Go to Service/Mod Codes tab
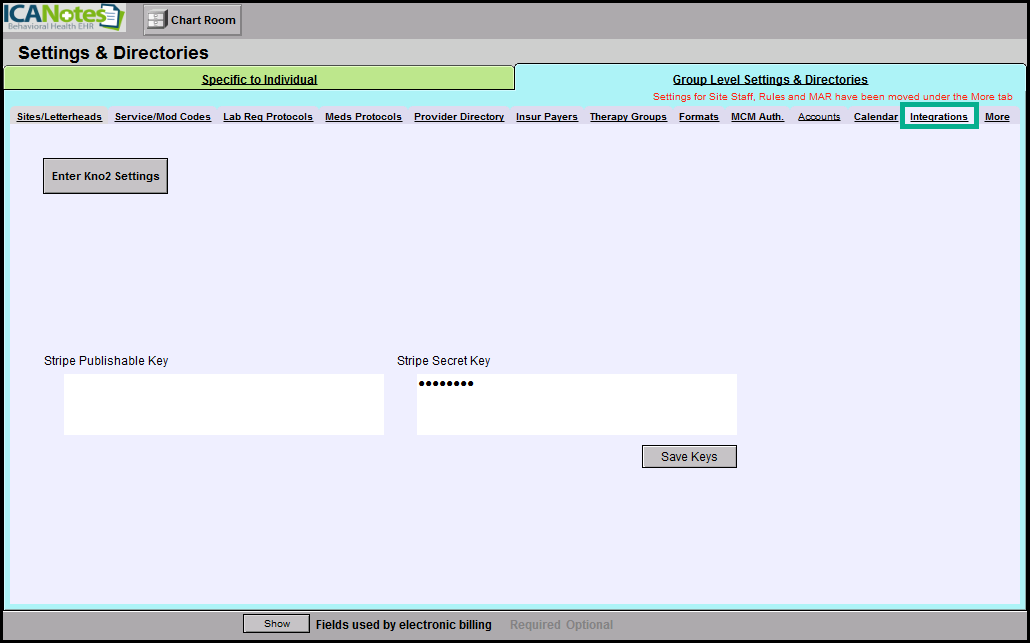The image size is (1030, 643). click(x=162, y=117)
